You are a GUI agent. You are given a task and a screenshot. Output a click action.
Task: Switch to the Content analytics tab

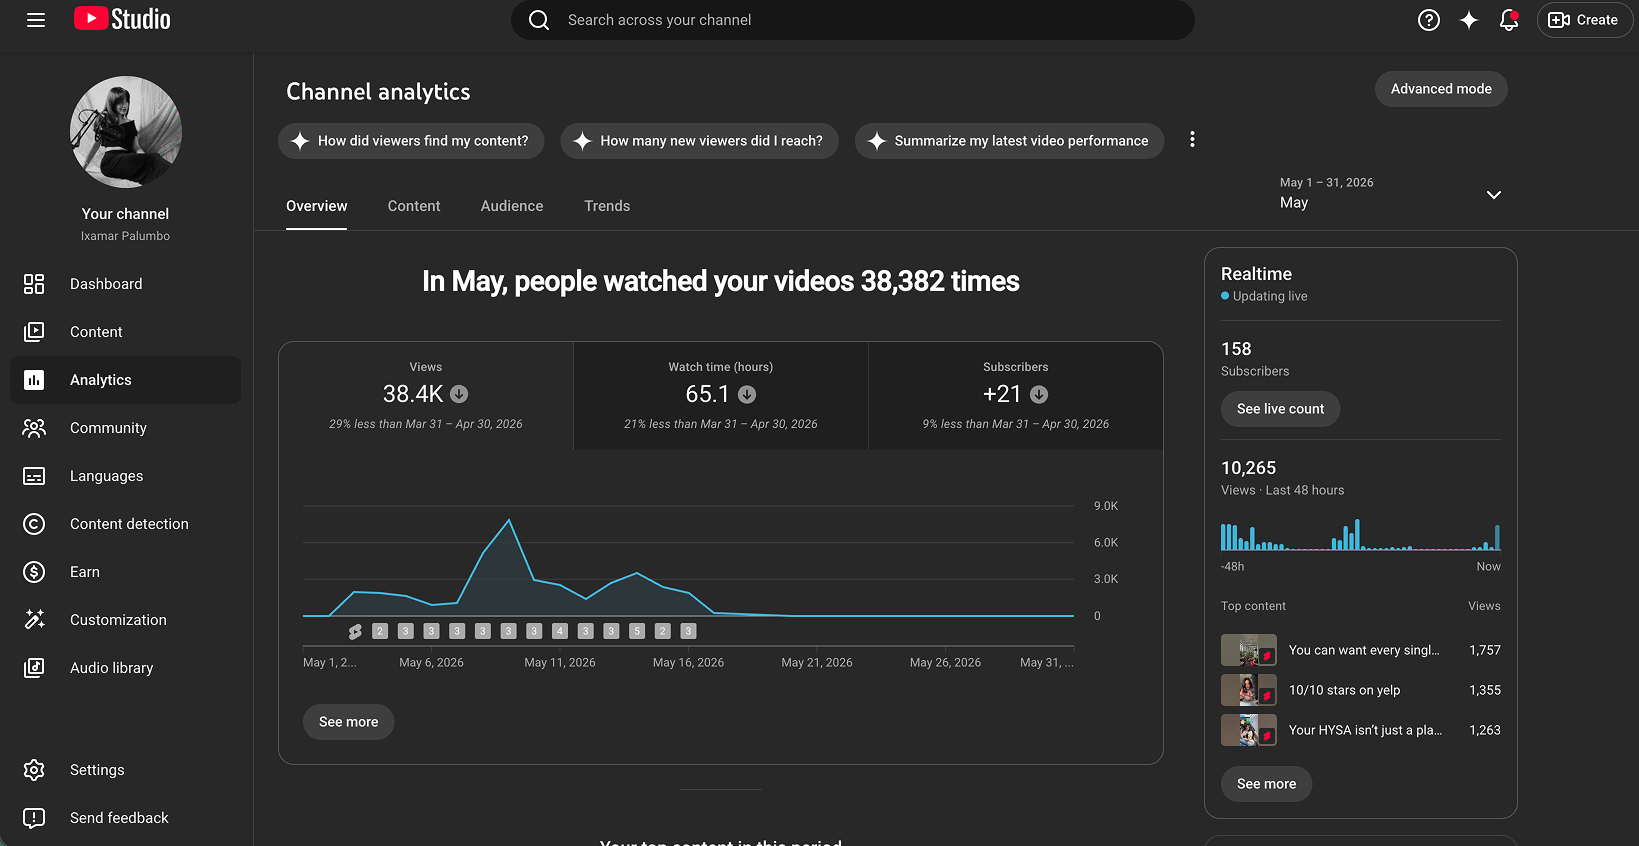pos(414,206)
